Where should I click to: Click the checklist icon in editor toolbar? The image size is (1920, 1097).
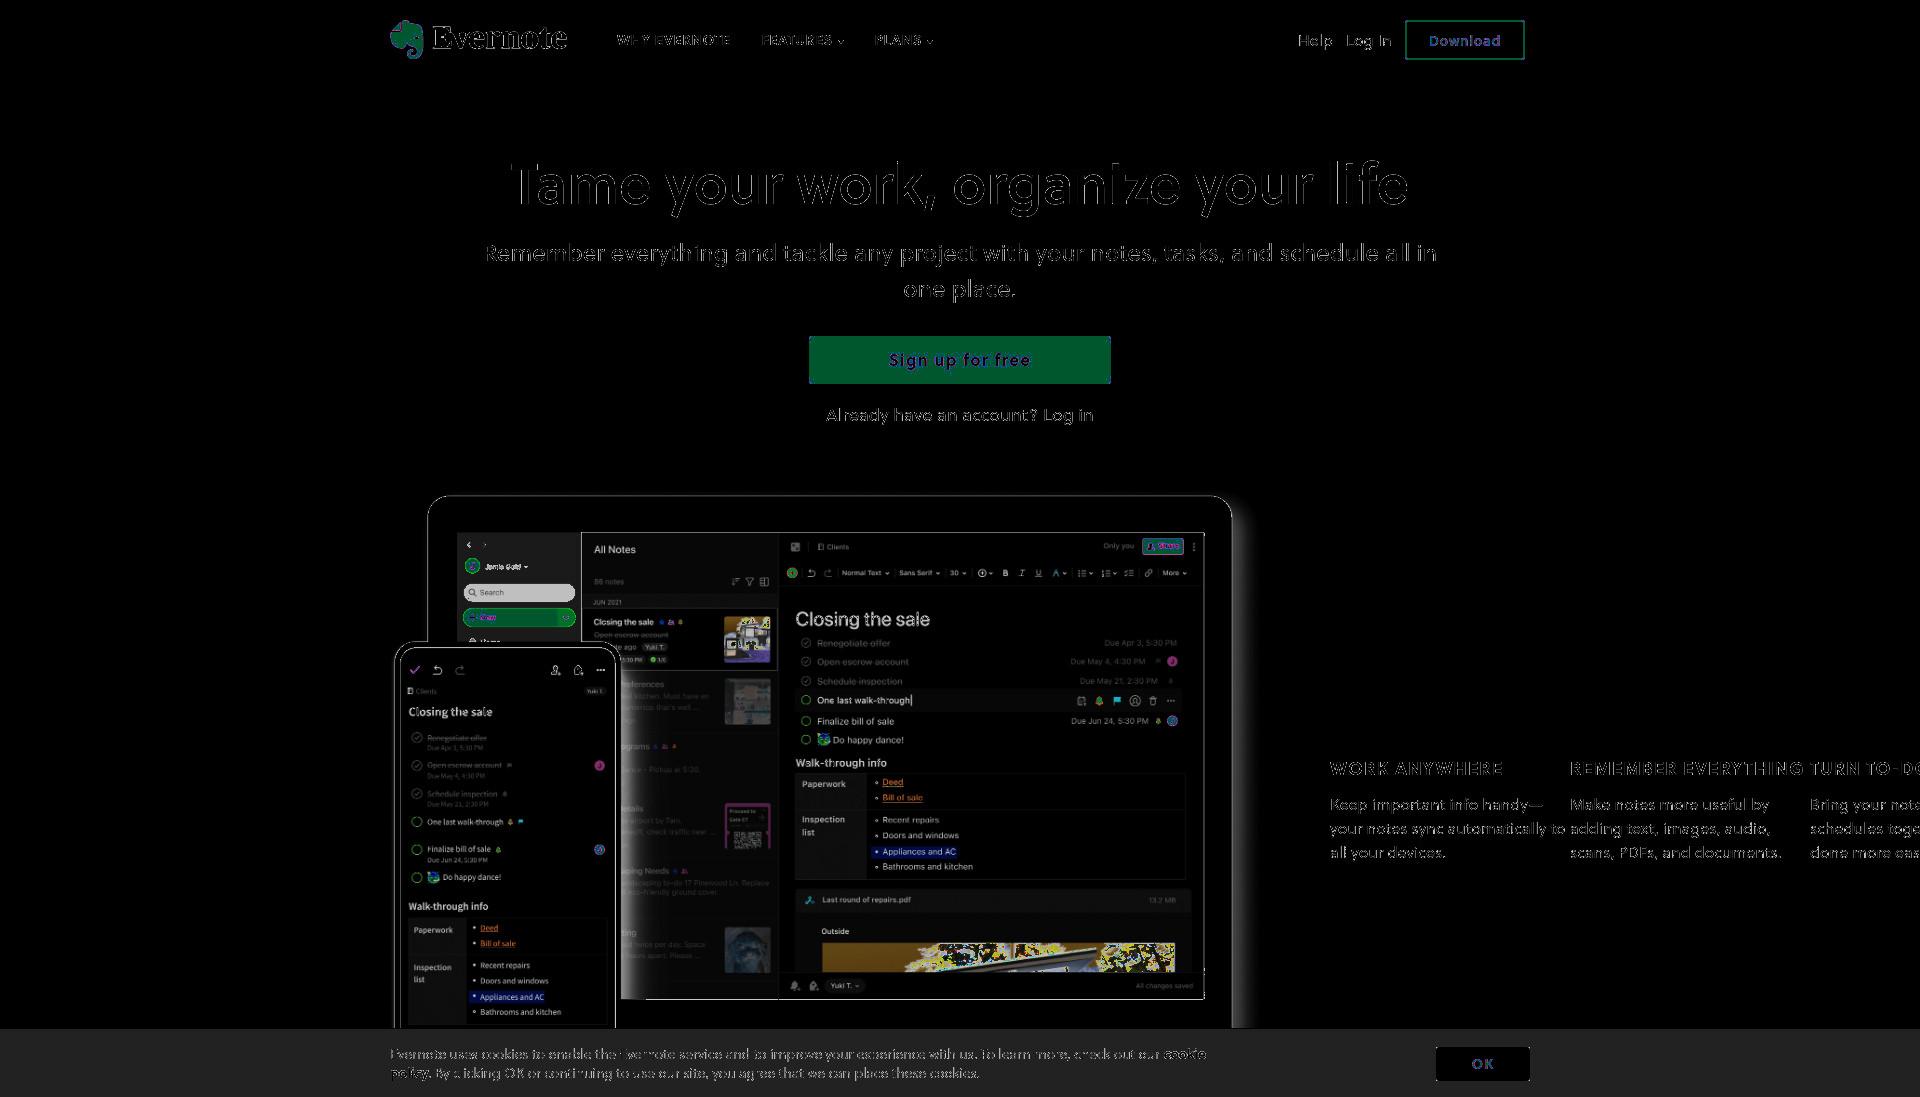tap(1129, 573)
